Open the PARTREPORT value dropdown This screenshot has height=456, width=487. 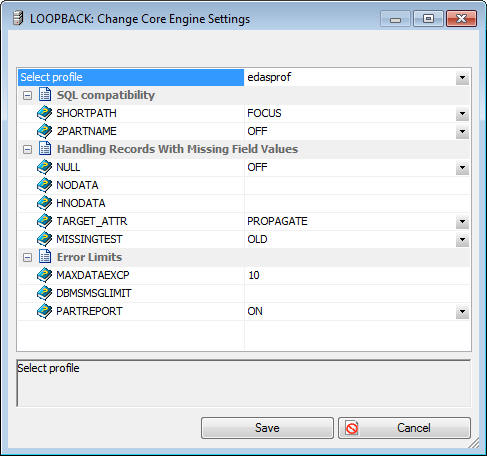[462, 312]
